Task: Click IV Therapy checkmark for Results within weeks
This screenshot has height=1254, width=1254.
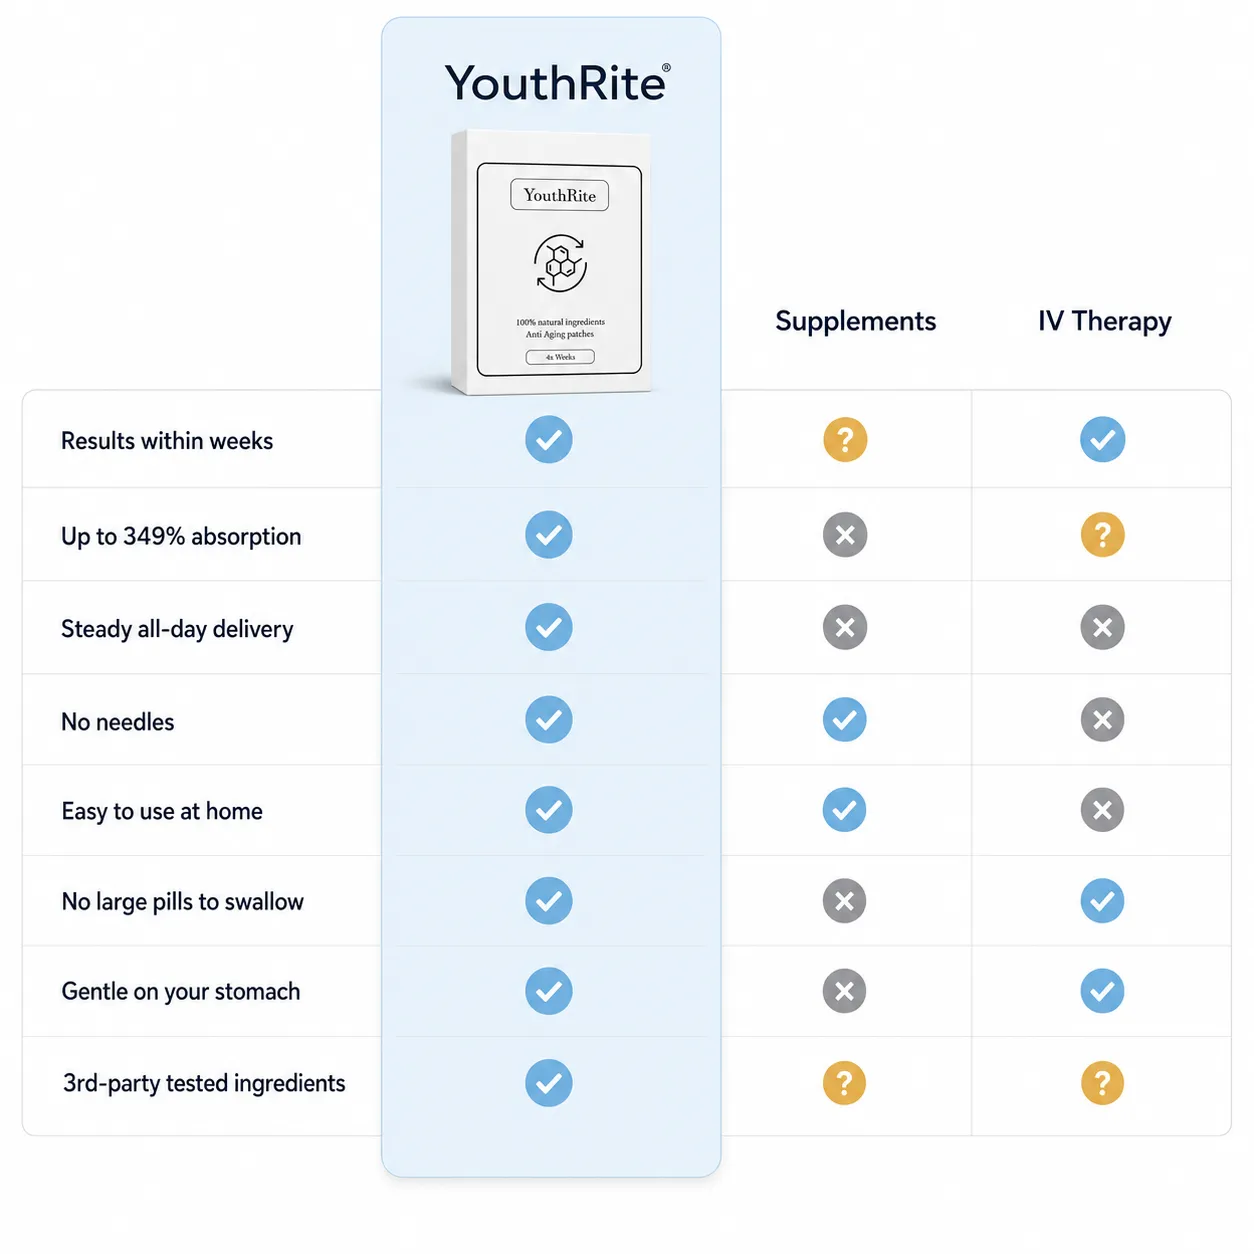Action: point(1102,440)
